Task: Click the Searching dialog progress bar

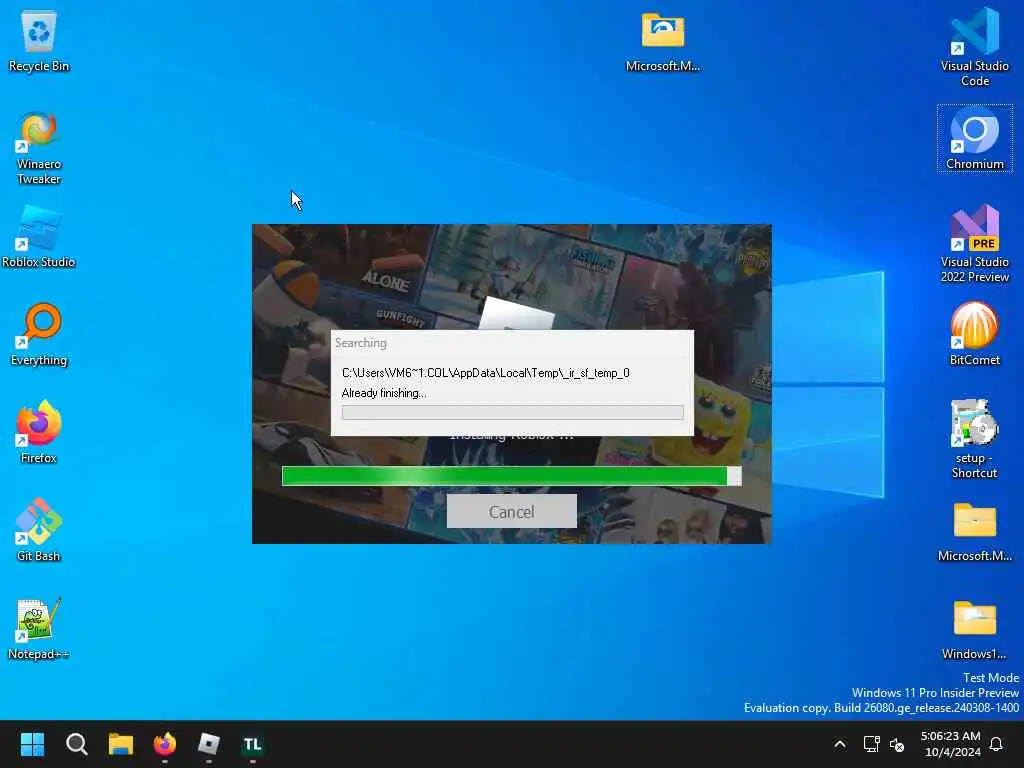Action: tap(513, 412)
